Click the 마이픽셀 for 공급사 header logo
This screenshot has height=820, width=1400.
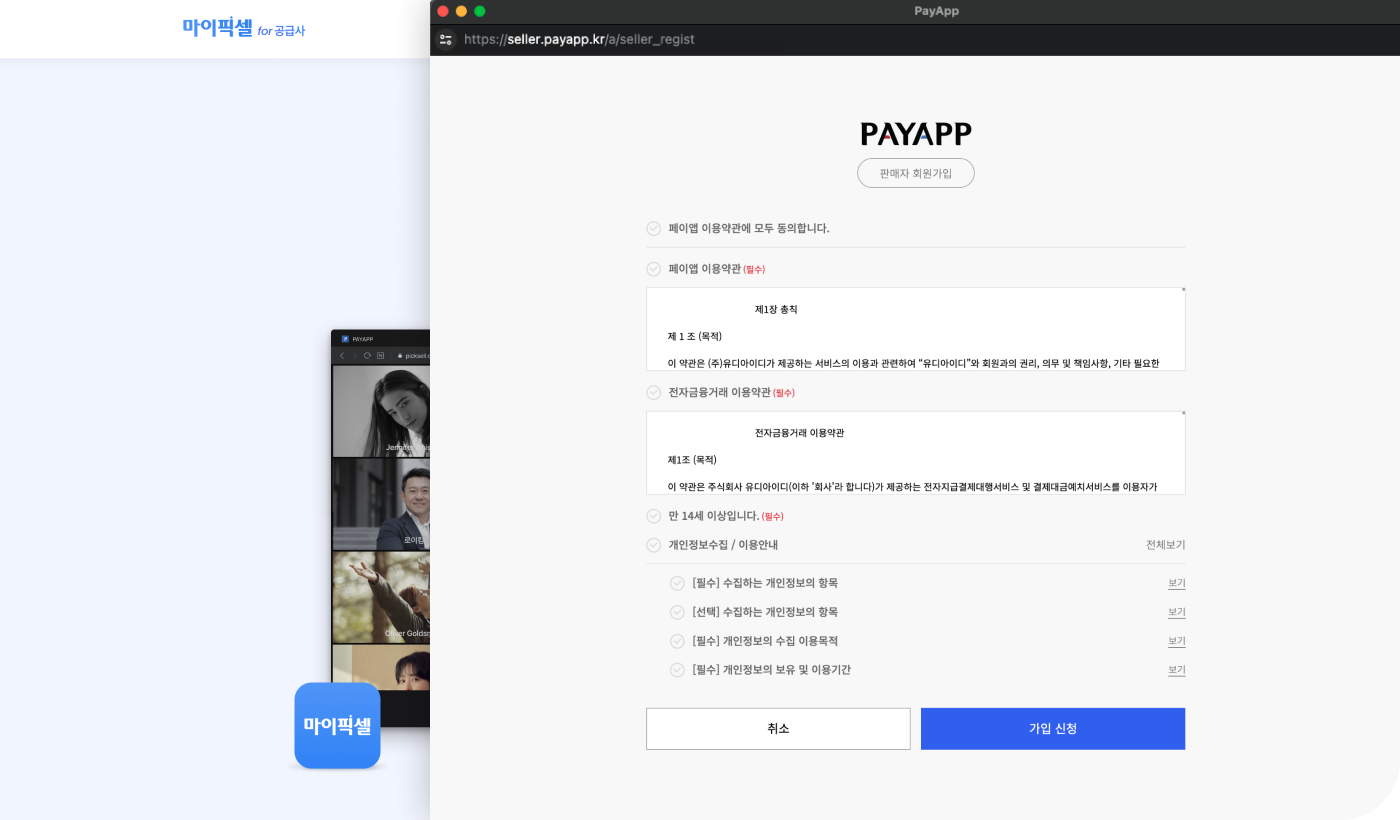point(243,29)
